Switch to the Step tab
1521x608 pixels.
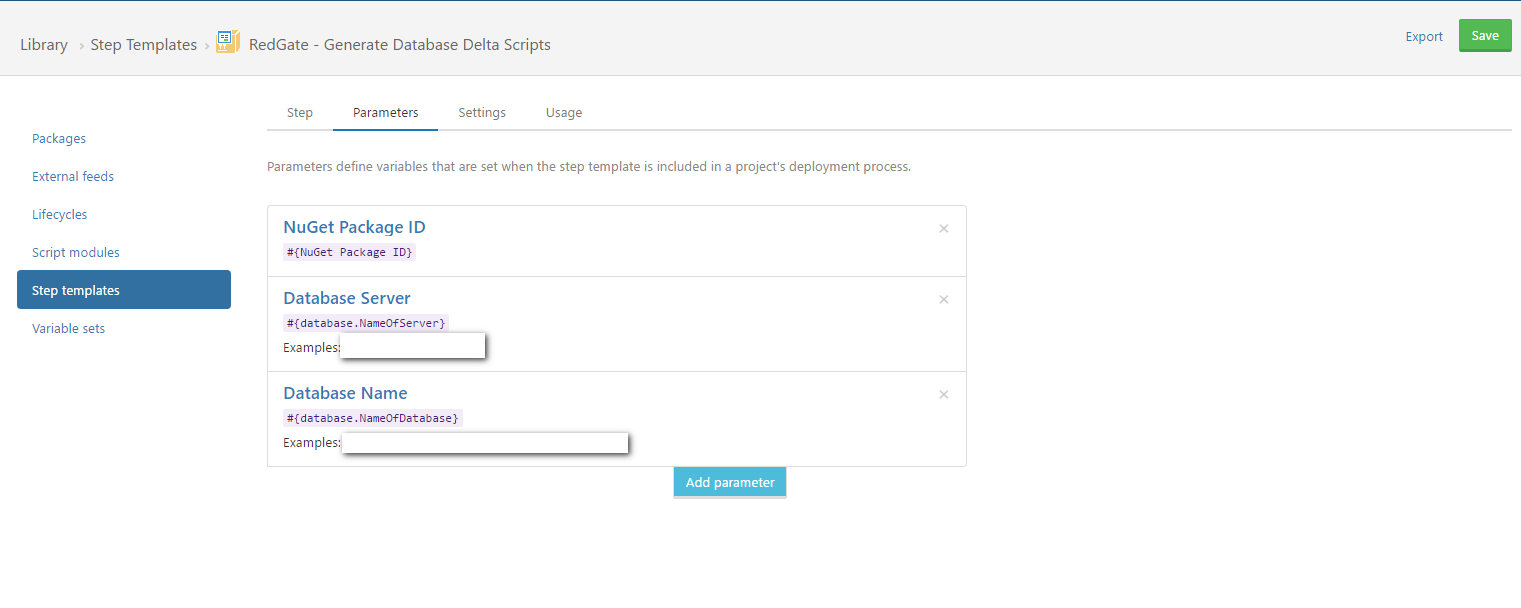click(300, 113)
